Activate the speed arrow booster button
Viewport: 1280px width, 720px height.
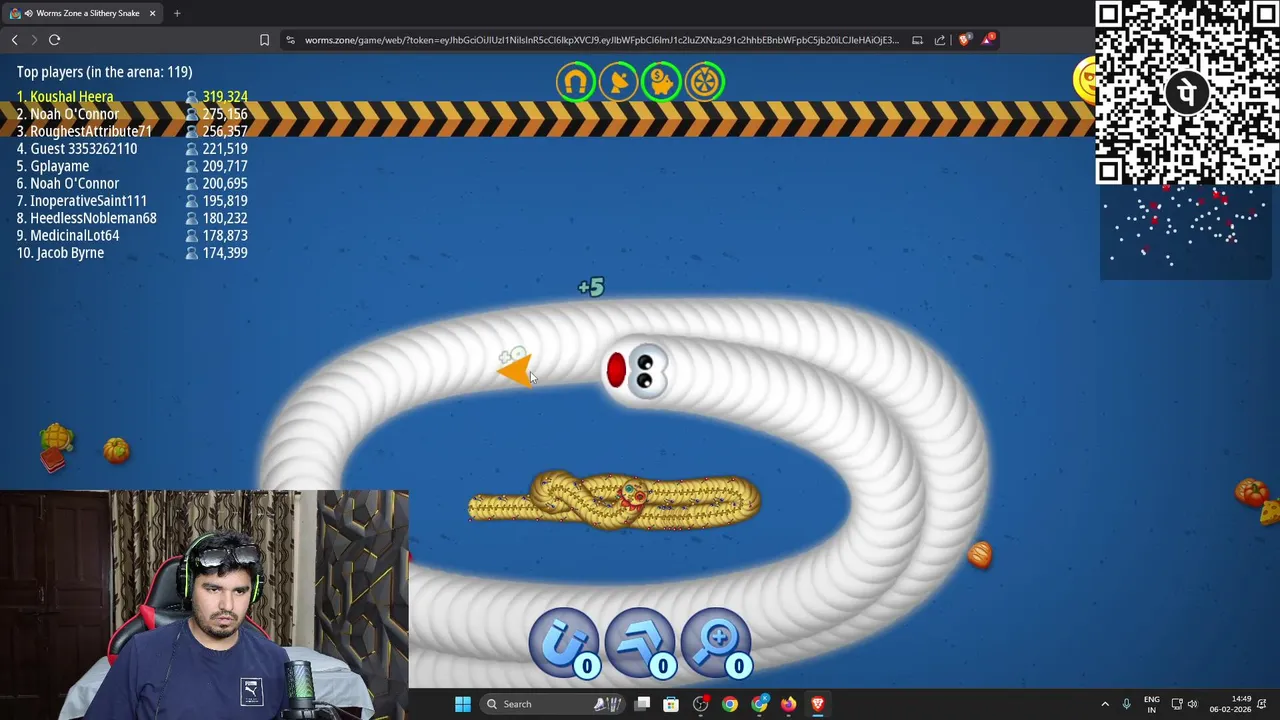(x=640, y=642)
